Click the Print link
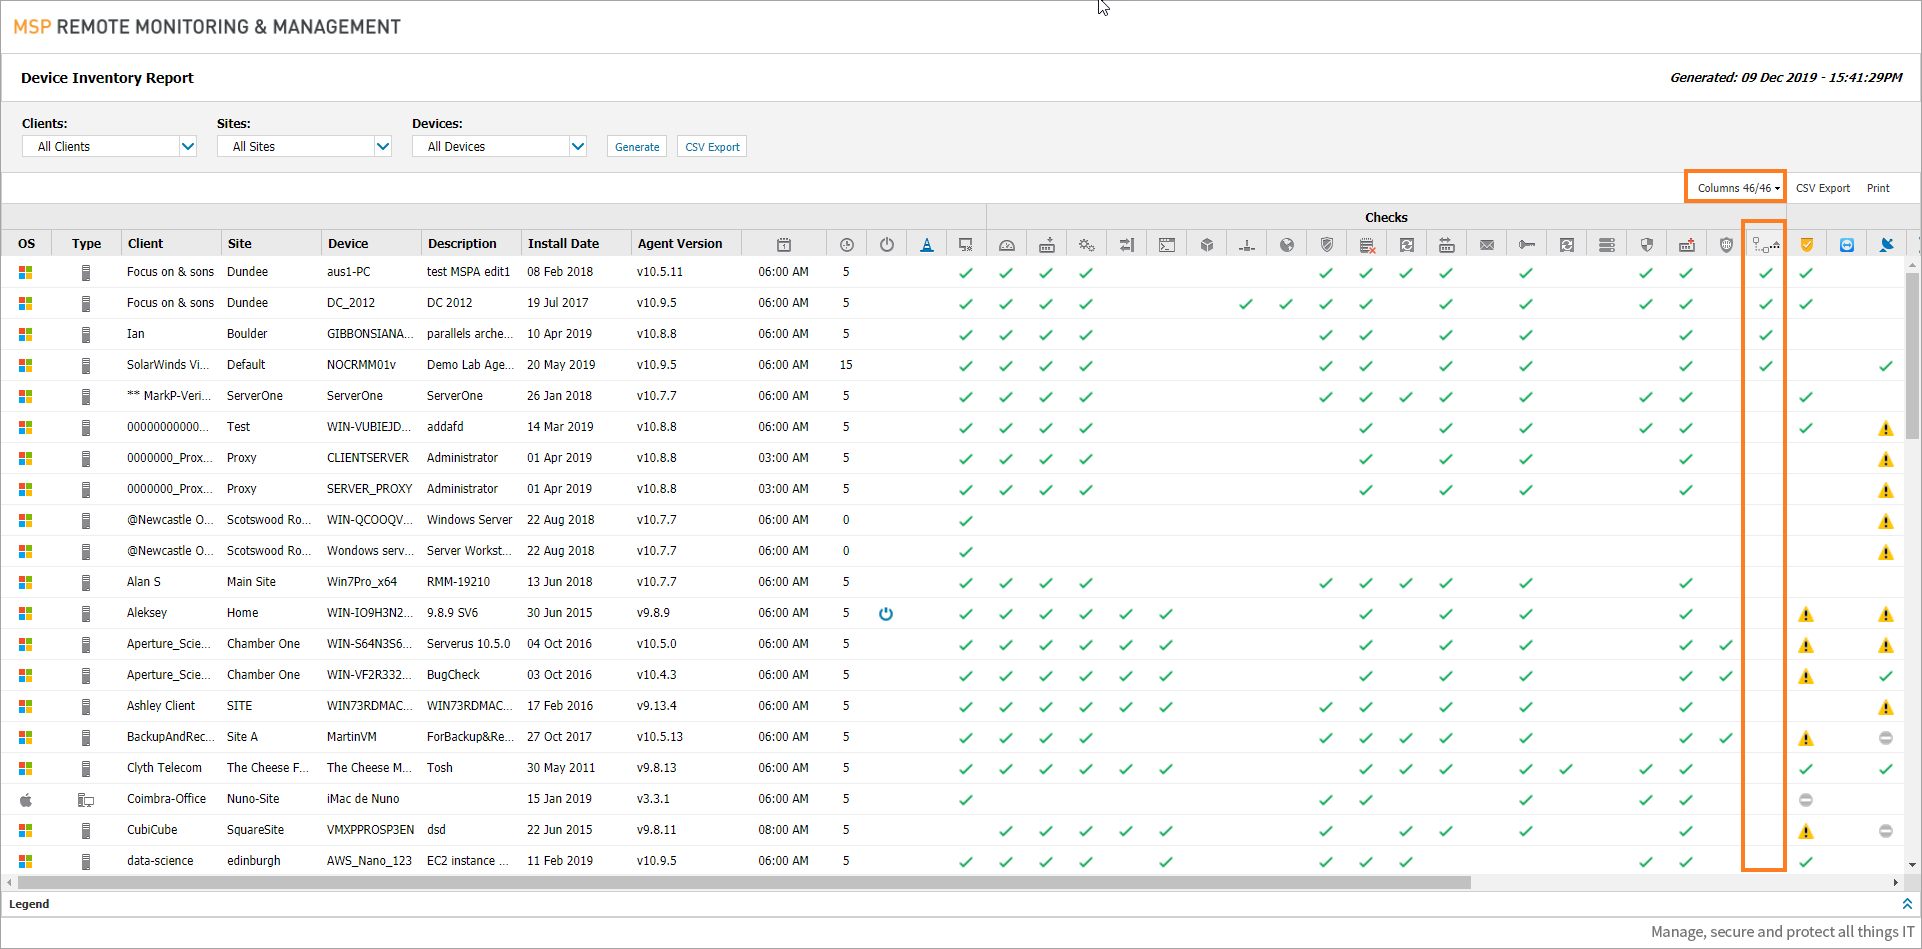1922x949 pixels. pyautogui.click(x=1878, y=188)
